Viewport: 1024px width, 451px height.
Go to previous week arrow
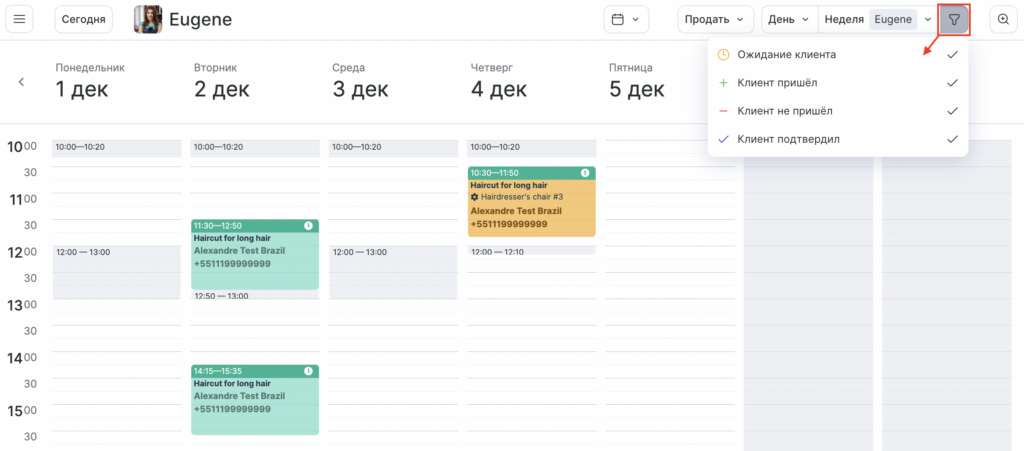point(21,82)
